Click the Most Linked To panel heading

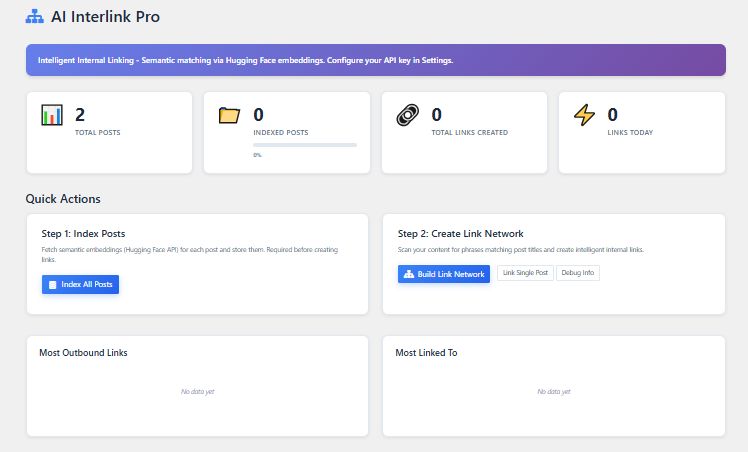point(426,353)
